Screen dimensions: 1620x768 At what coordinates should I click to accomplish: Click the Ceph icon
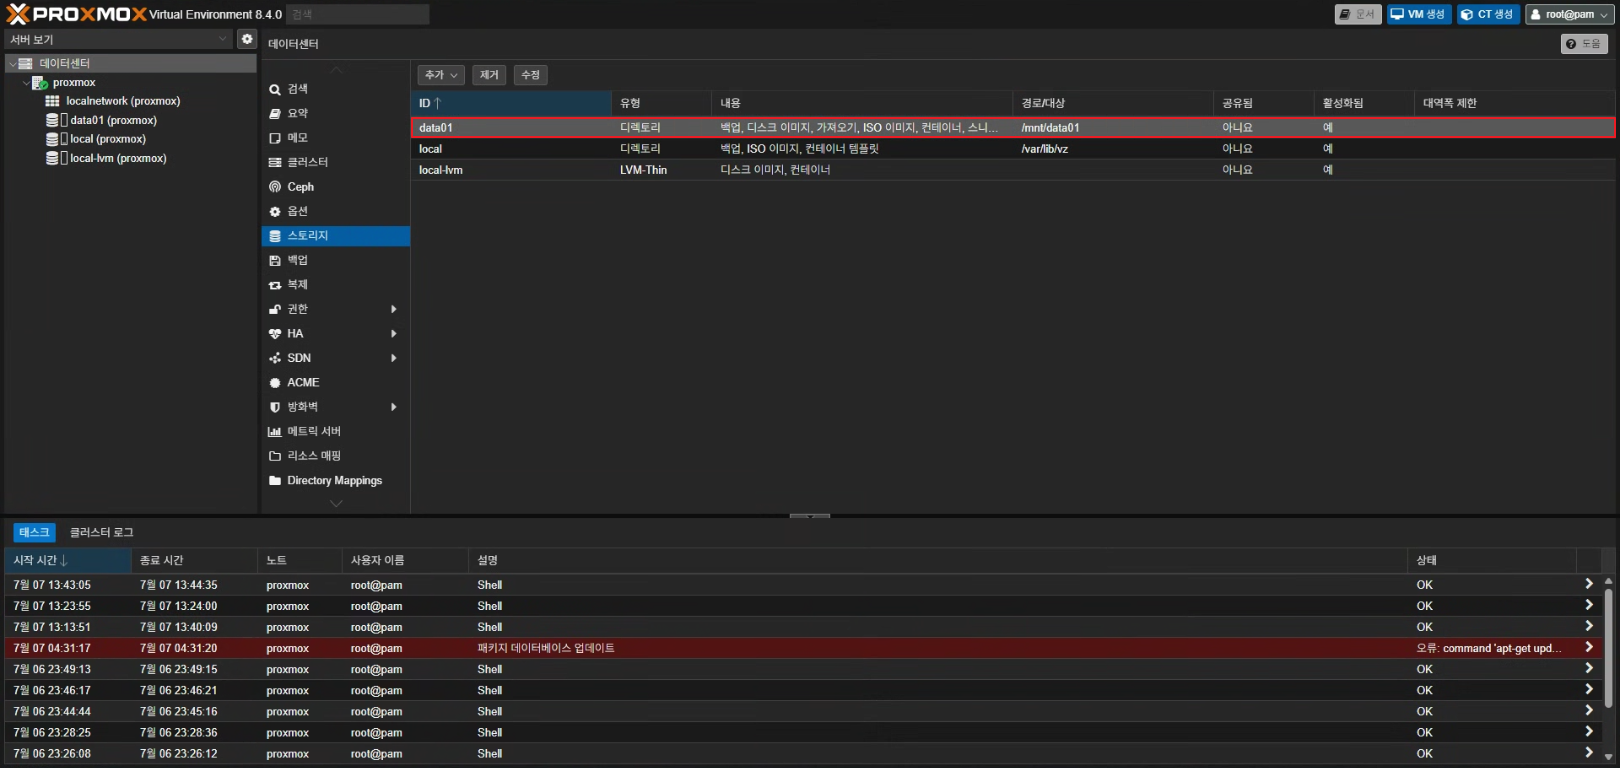click(x=275, y=187)
